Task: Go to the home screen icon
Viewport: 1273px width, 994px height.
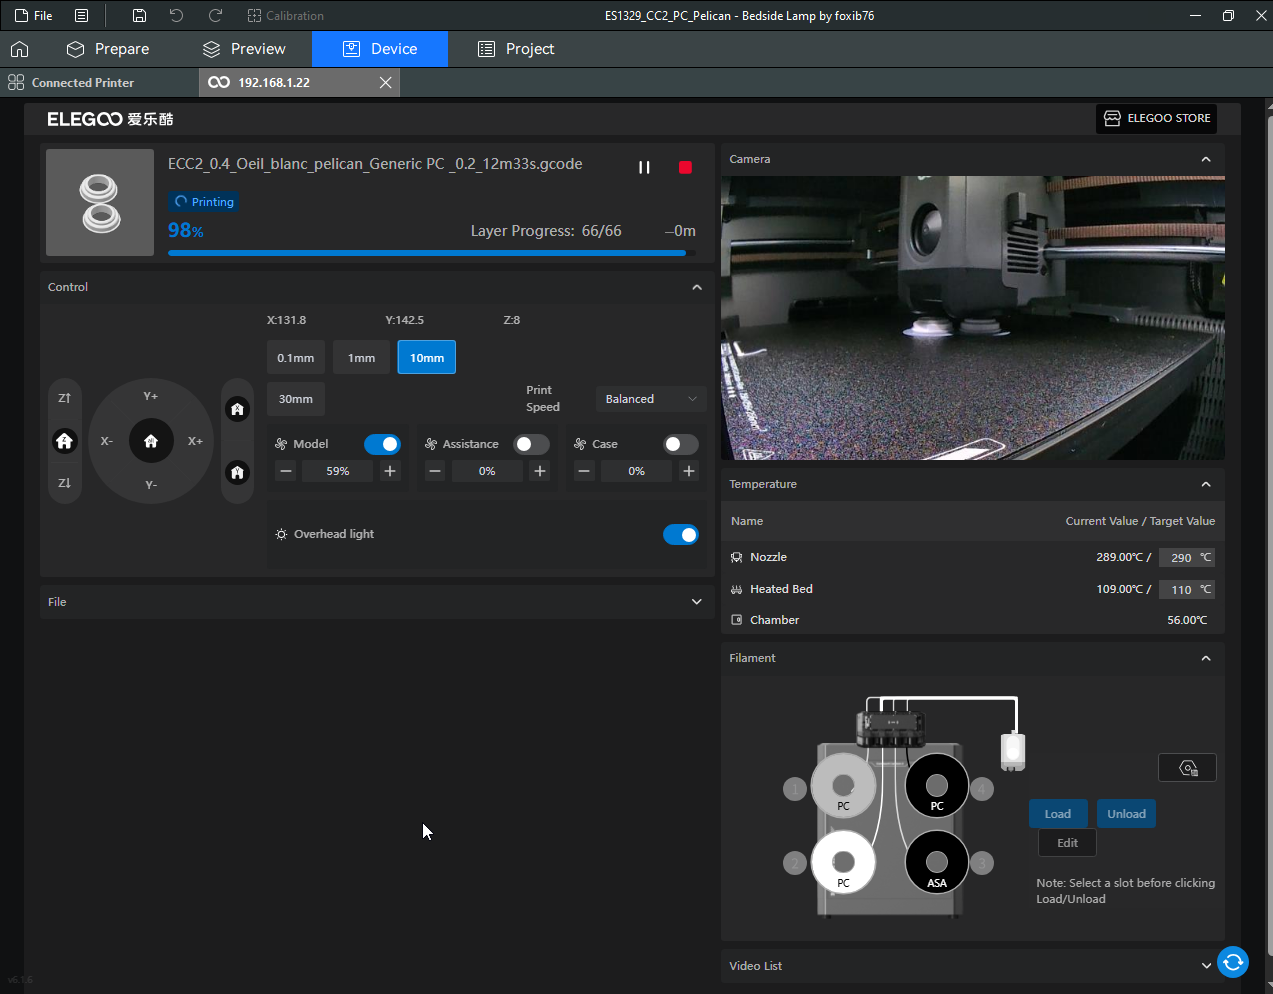Action: coord(20,49)
